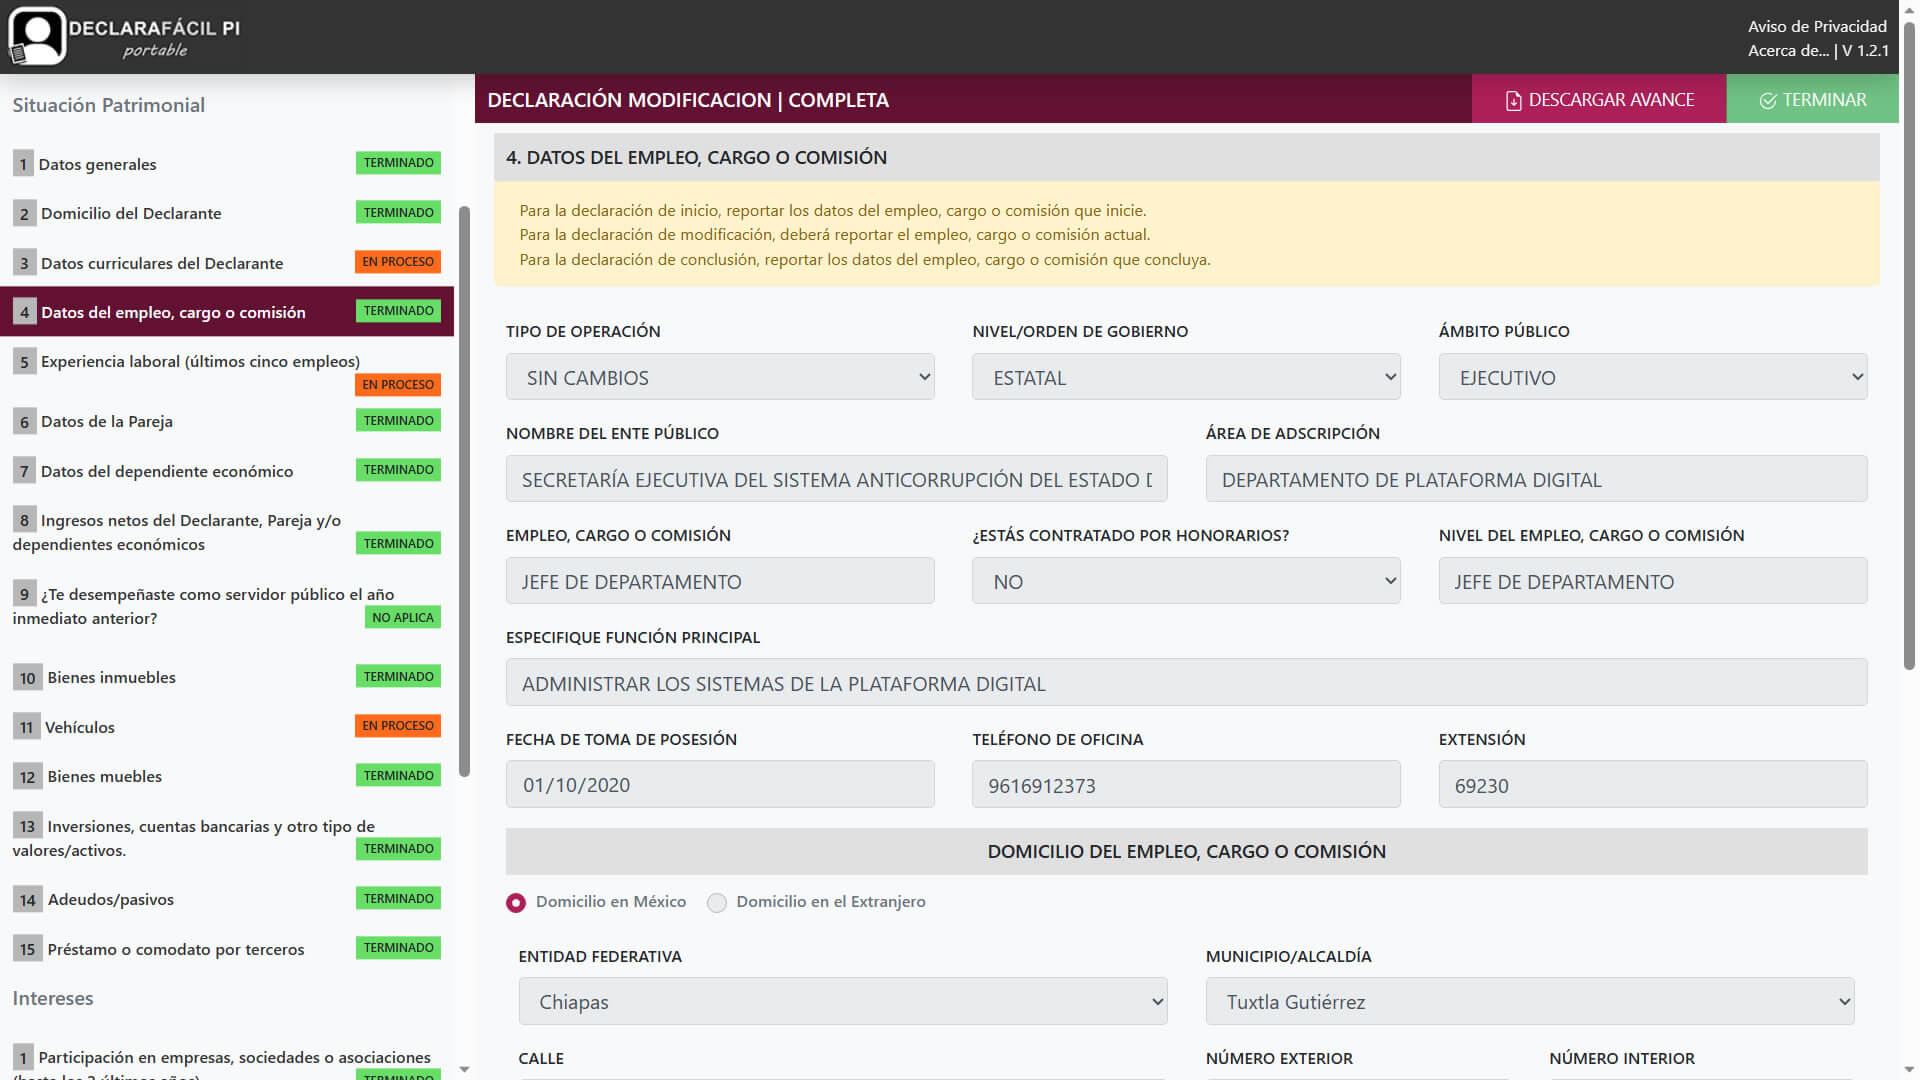Viewport: 1920px width, 1080px height.
Task: Click the sidebar scroll-down arrow
Action: coord(464,1069)
